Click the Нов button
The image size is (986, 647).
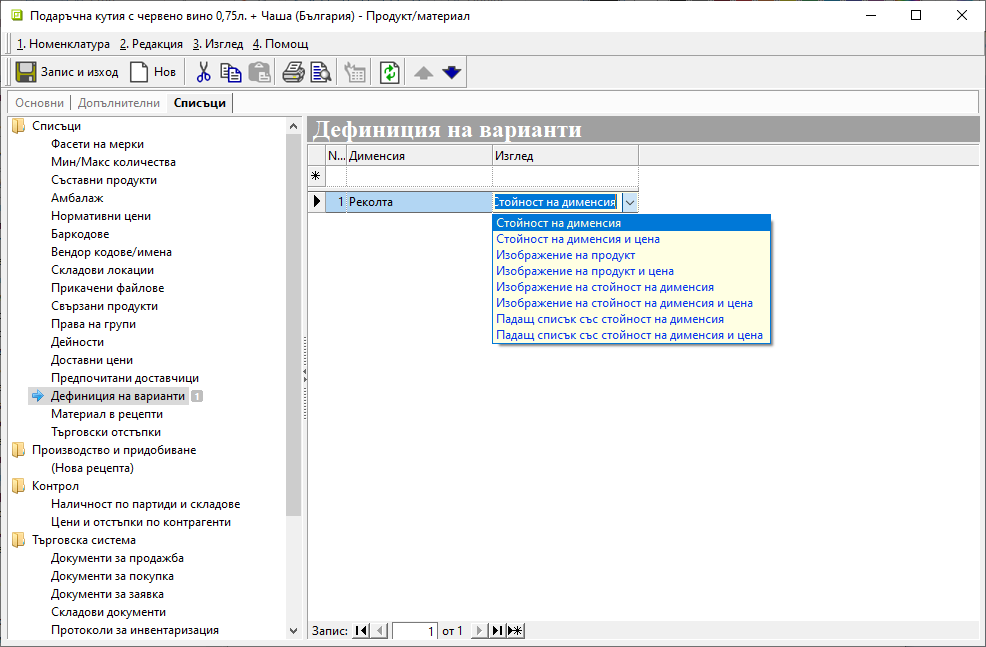153,72
